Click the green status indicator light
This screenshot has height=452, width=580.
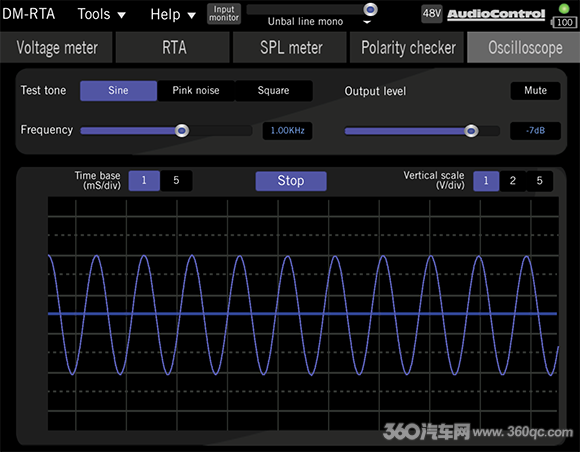(564, 8)
